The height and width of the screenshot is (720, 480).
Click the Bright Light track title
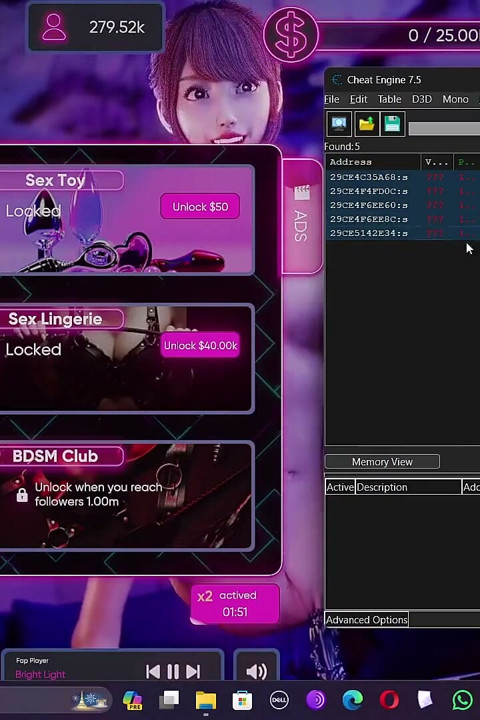[40, 674]
